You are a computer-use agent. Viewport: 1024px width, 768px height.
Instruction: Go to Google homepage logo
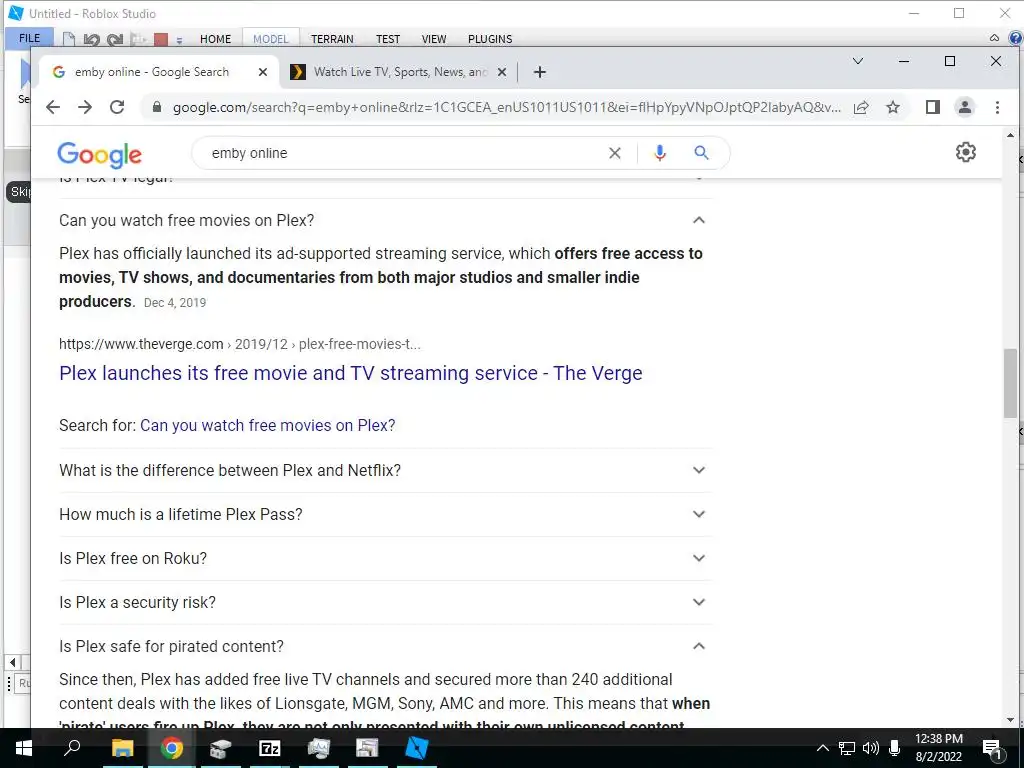click(99, 155)
